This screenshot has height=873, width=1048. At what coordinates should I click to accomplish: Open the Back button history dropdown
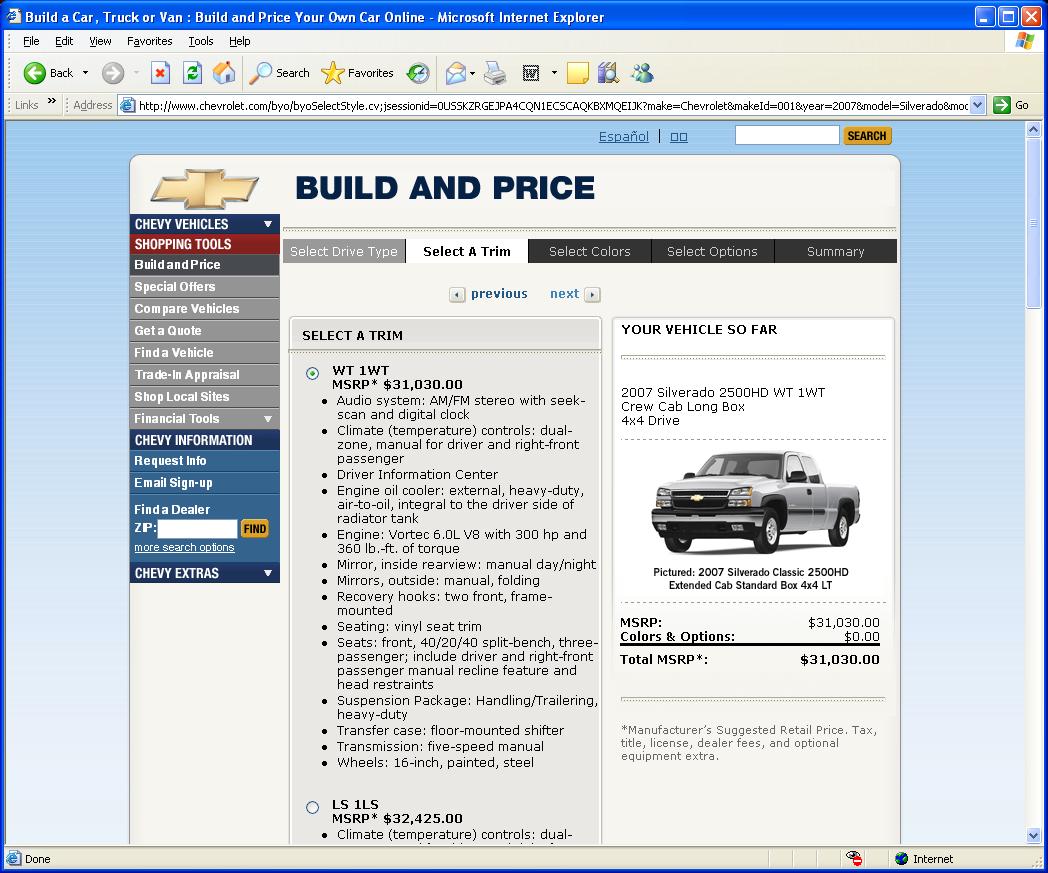tap(86, 73)
